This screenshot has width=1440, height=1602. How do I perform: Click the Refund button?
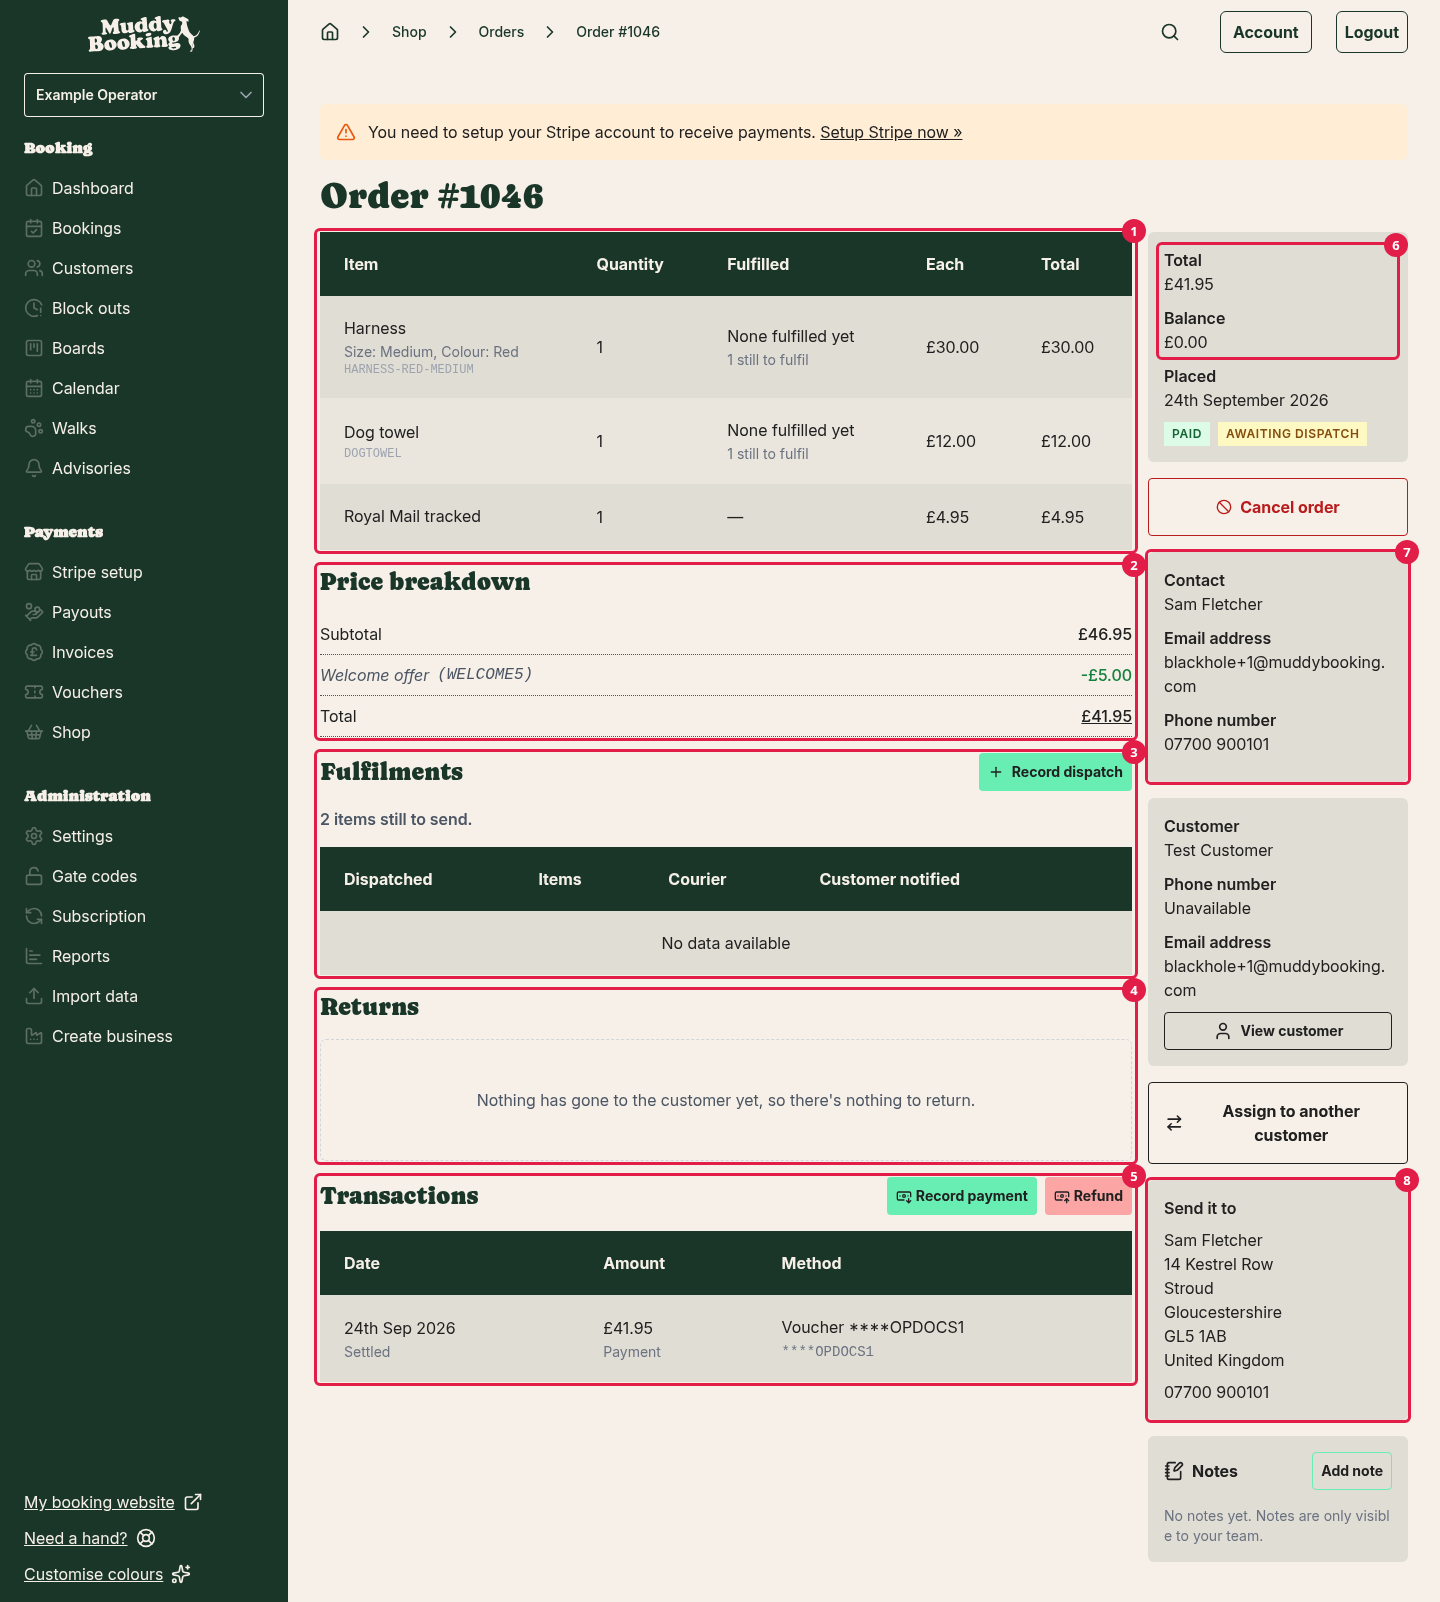point(1088,1196)
